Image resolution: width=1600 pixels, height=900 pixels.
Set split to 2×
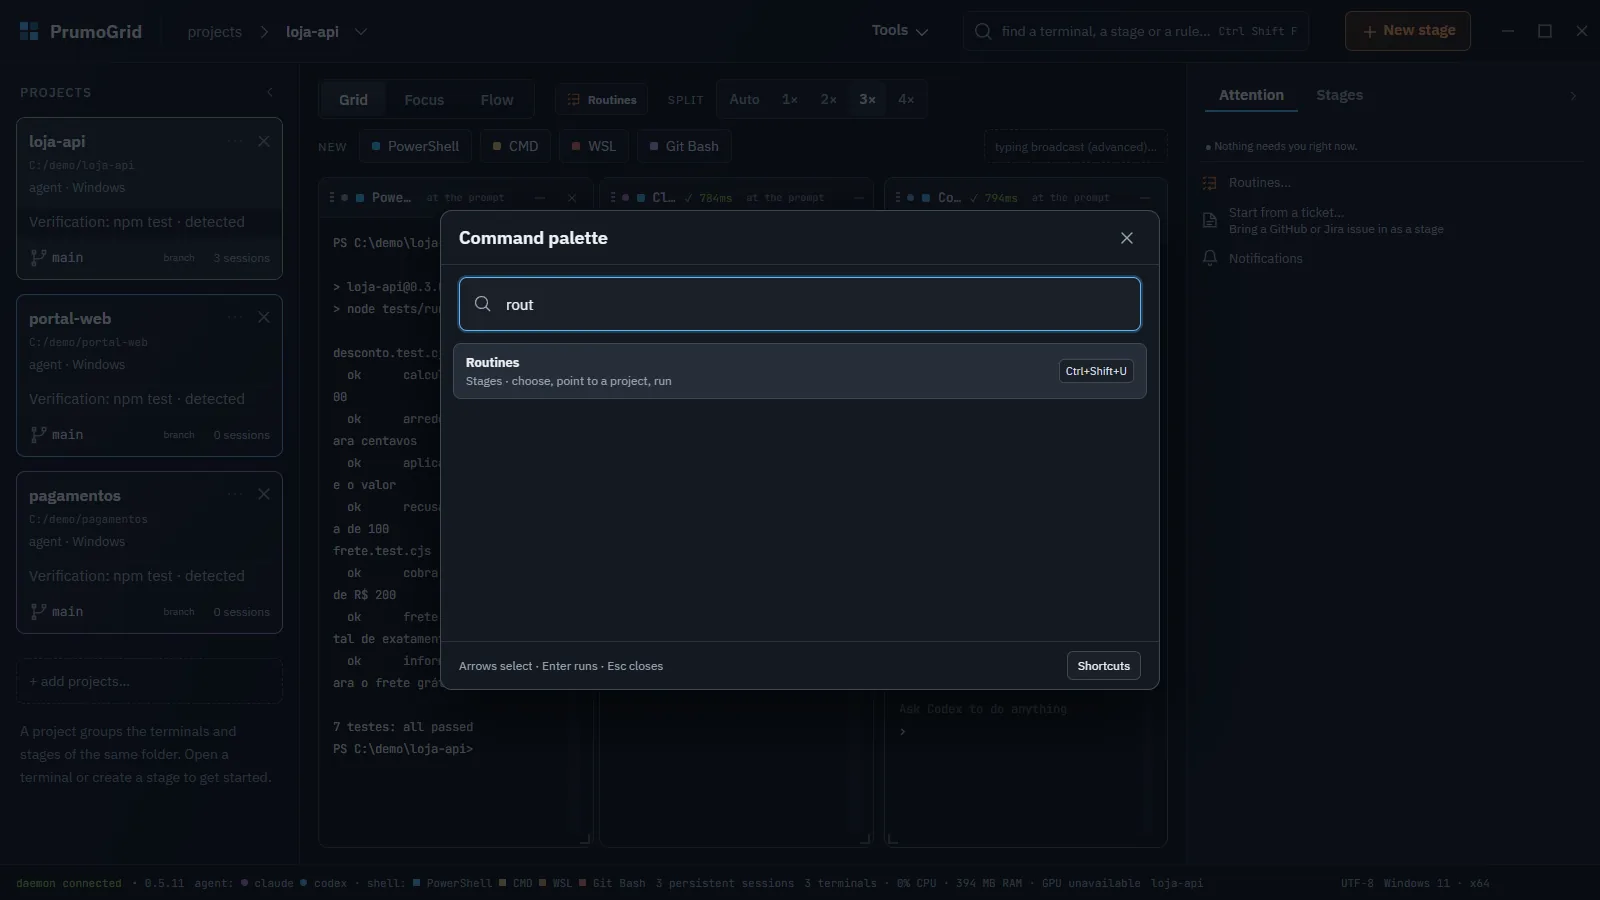click(829, 100)
